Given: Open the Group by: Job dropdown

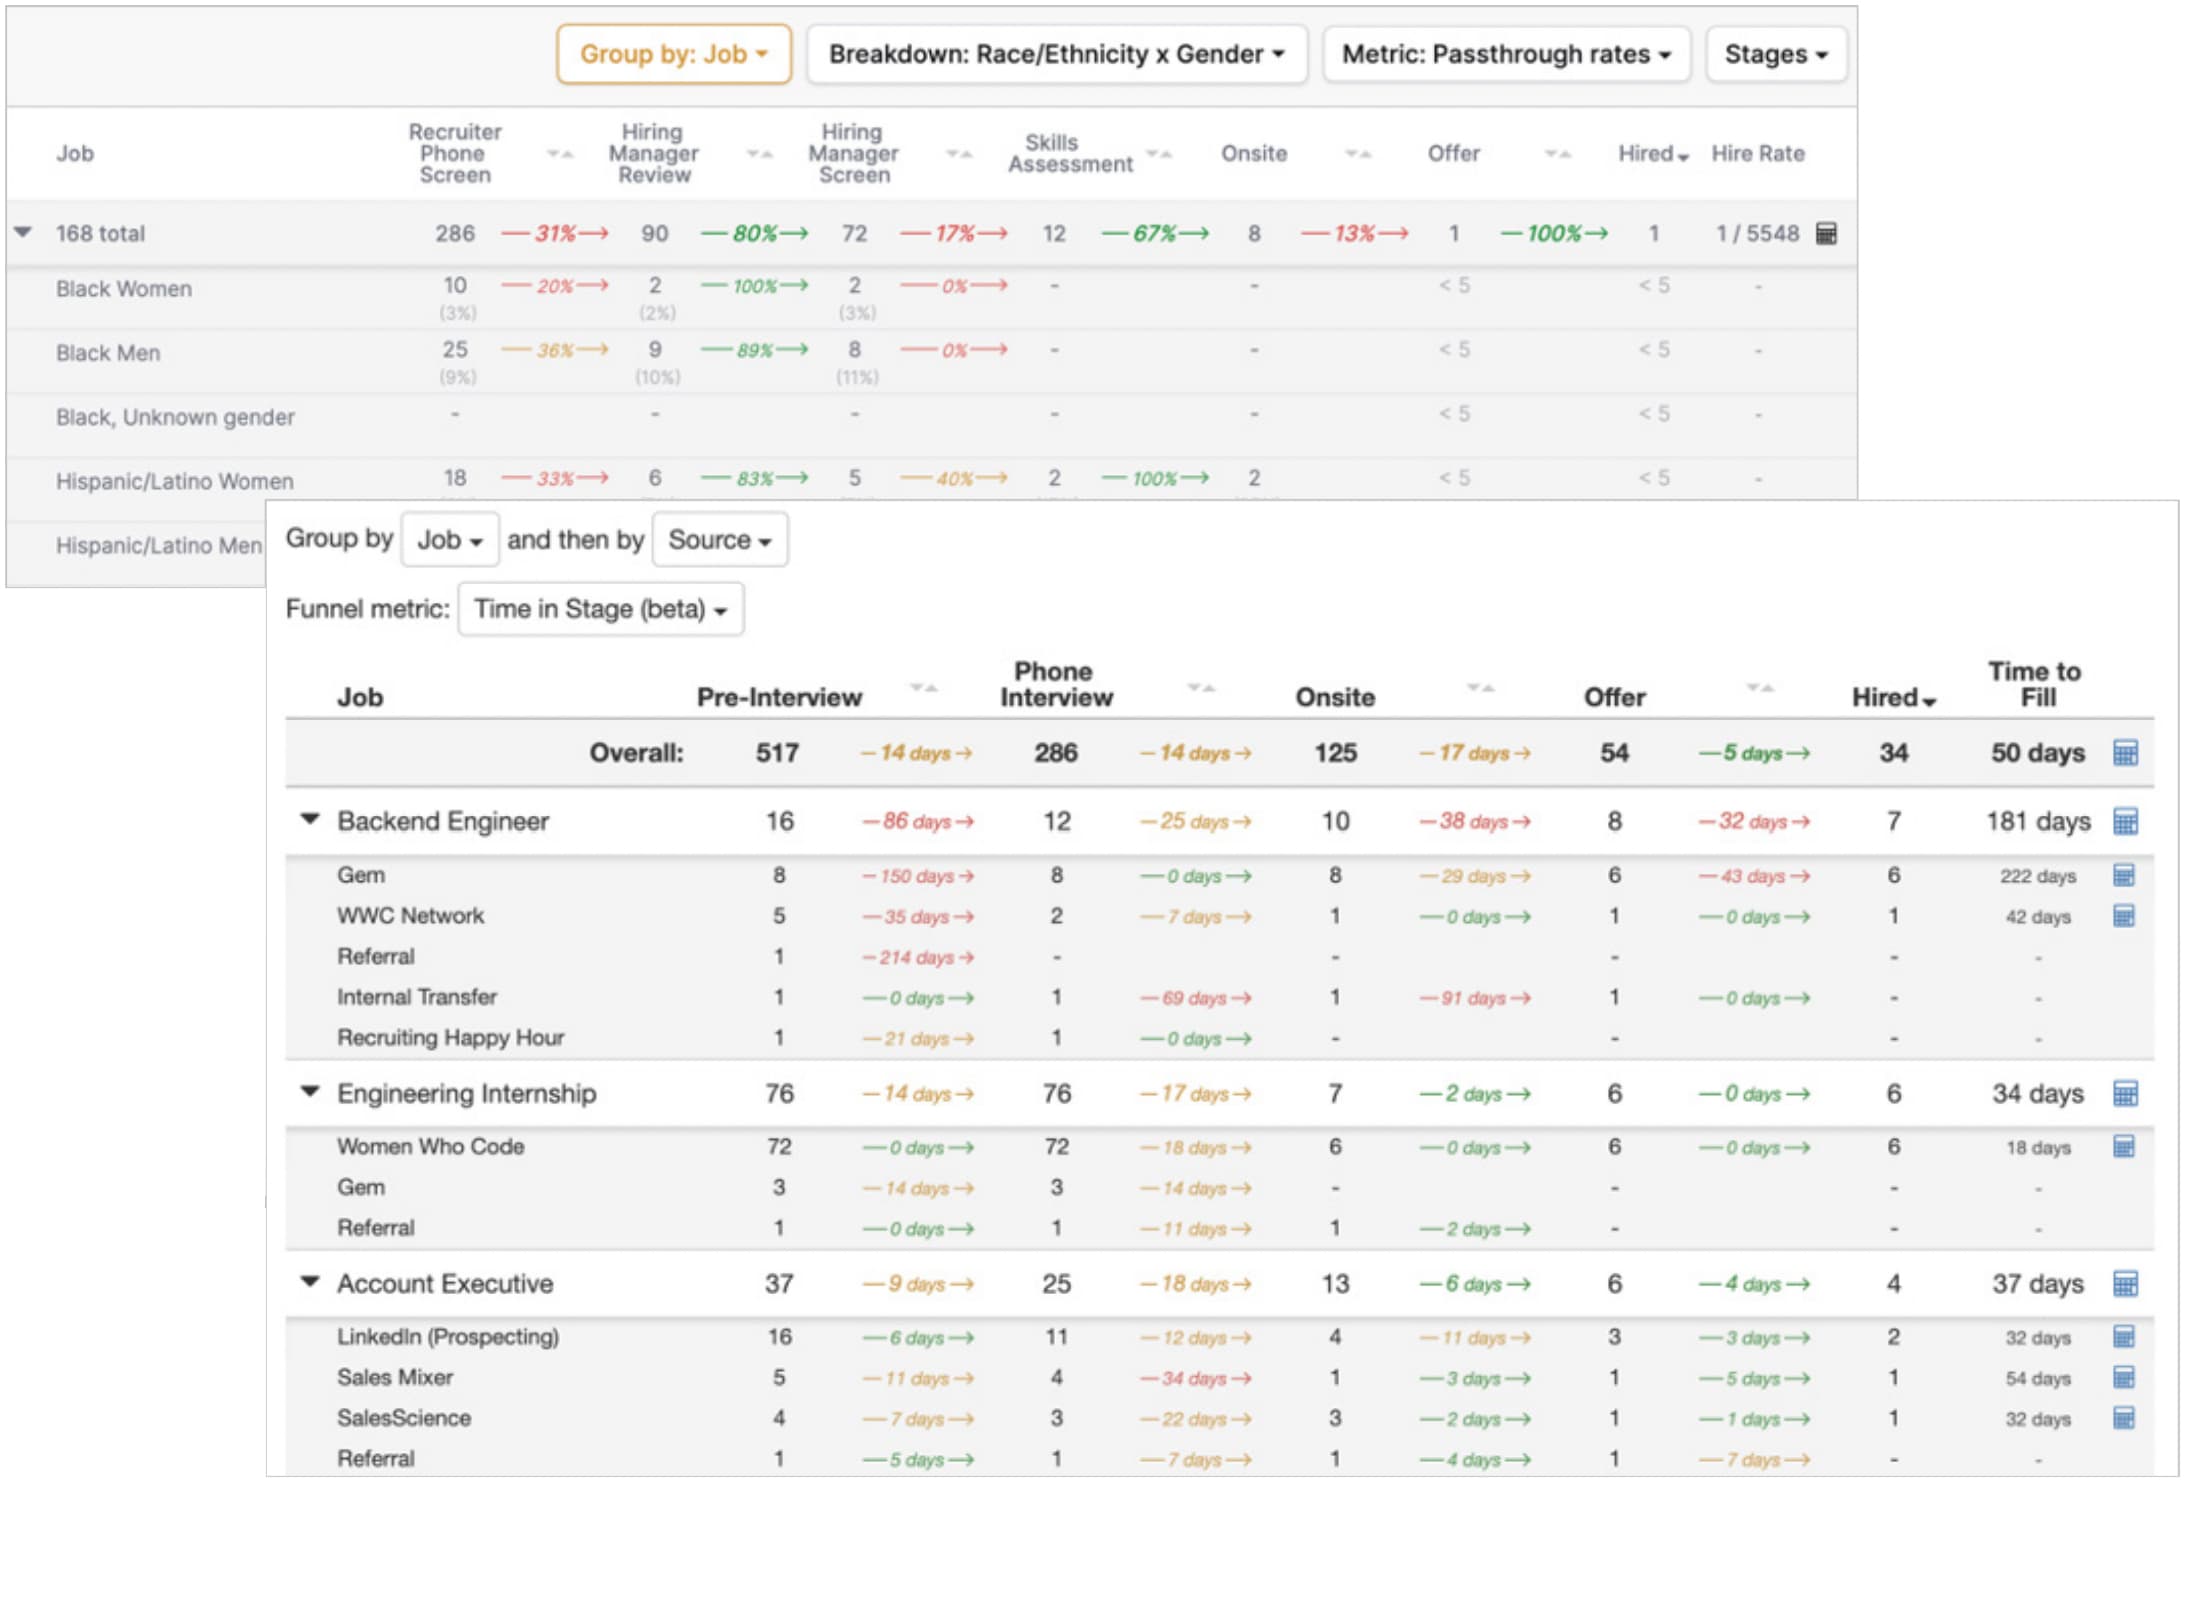Looking at the screenshot, I should tap(673, 54).
